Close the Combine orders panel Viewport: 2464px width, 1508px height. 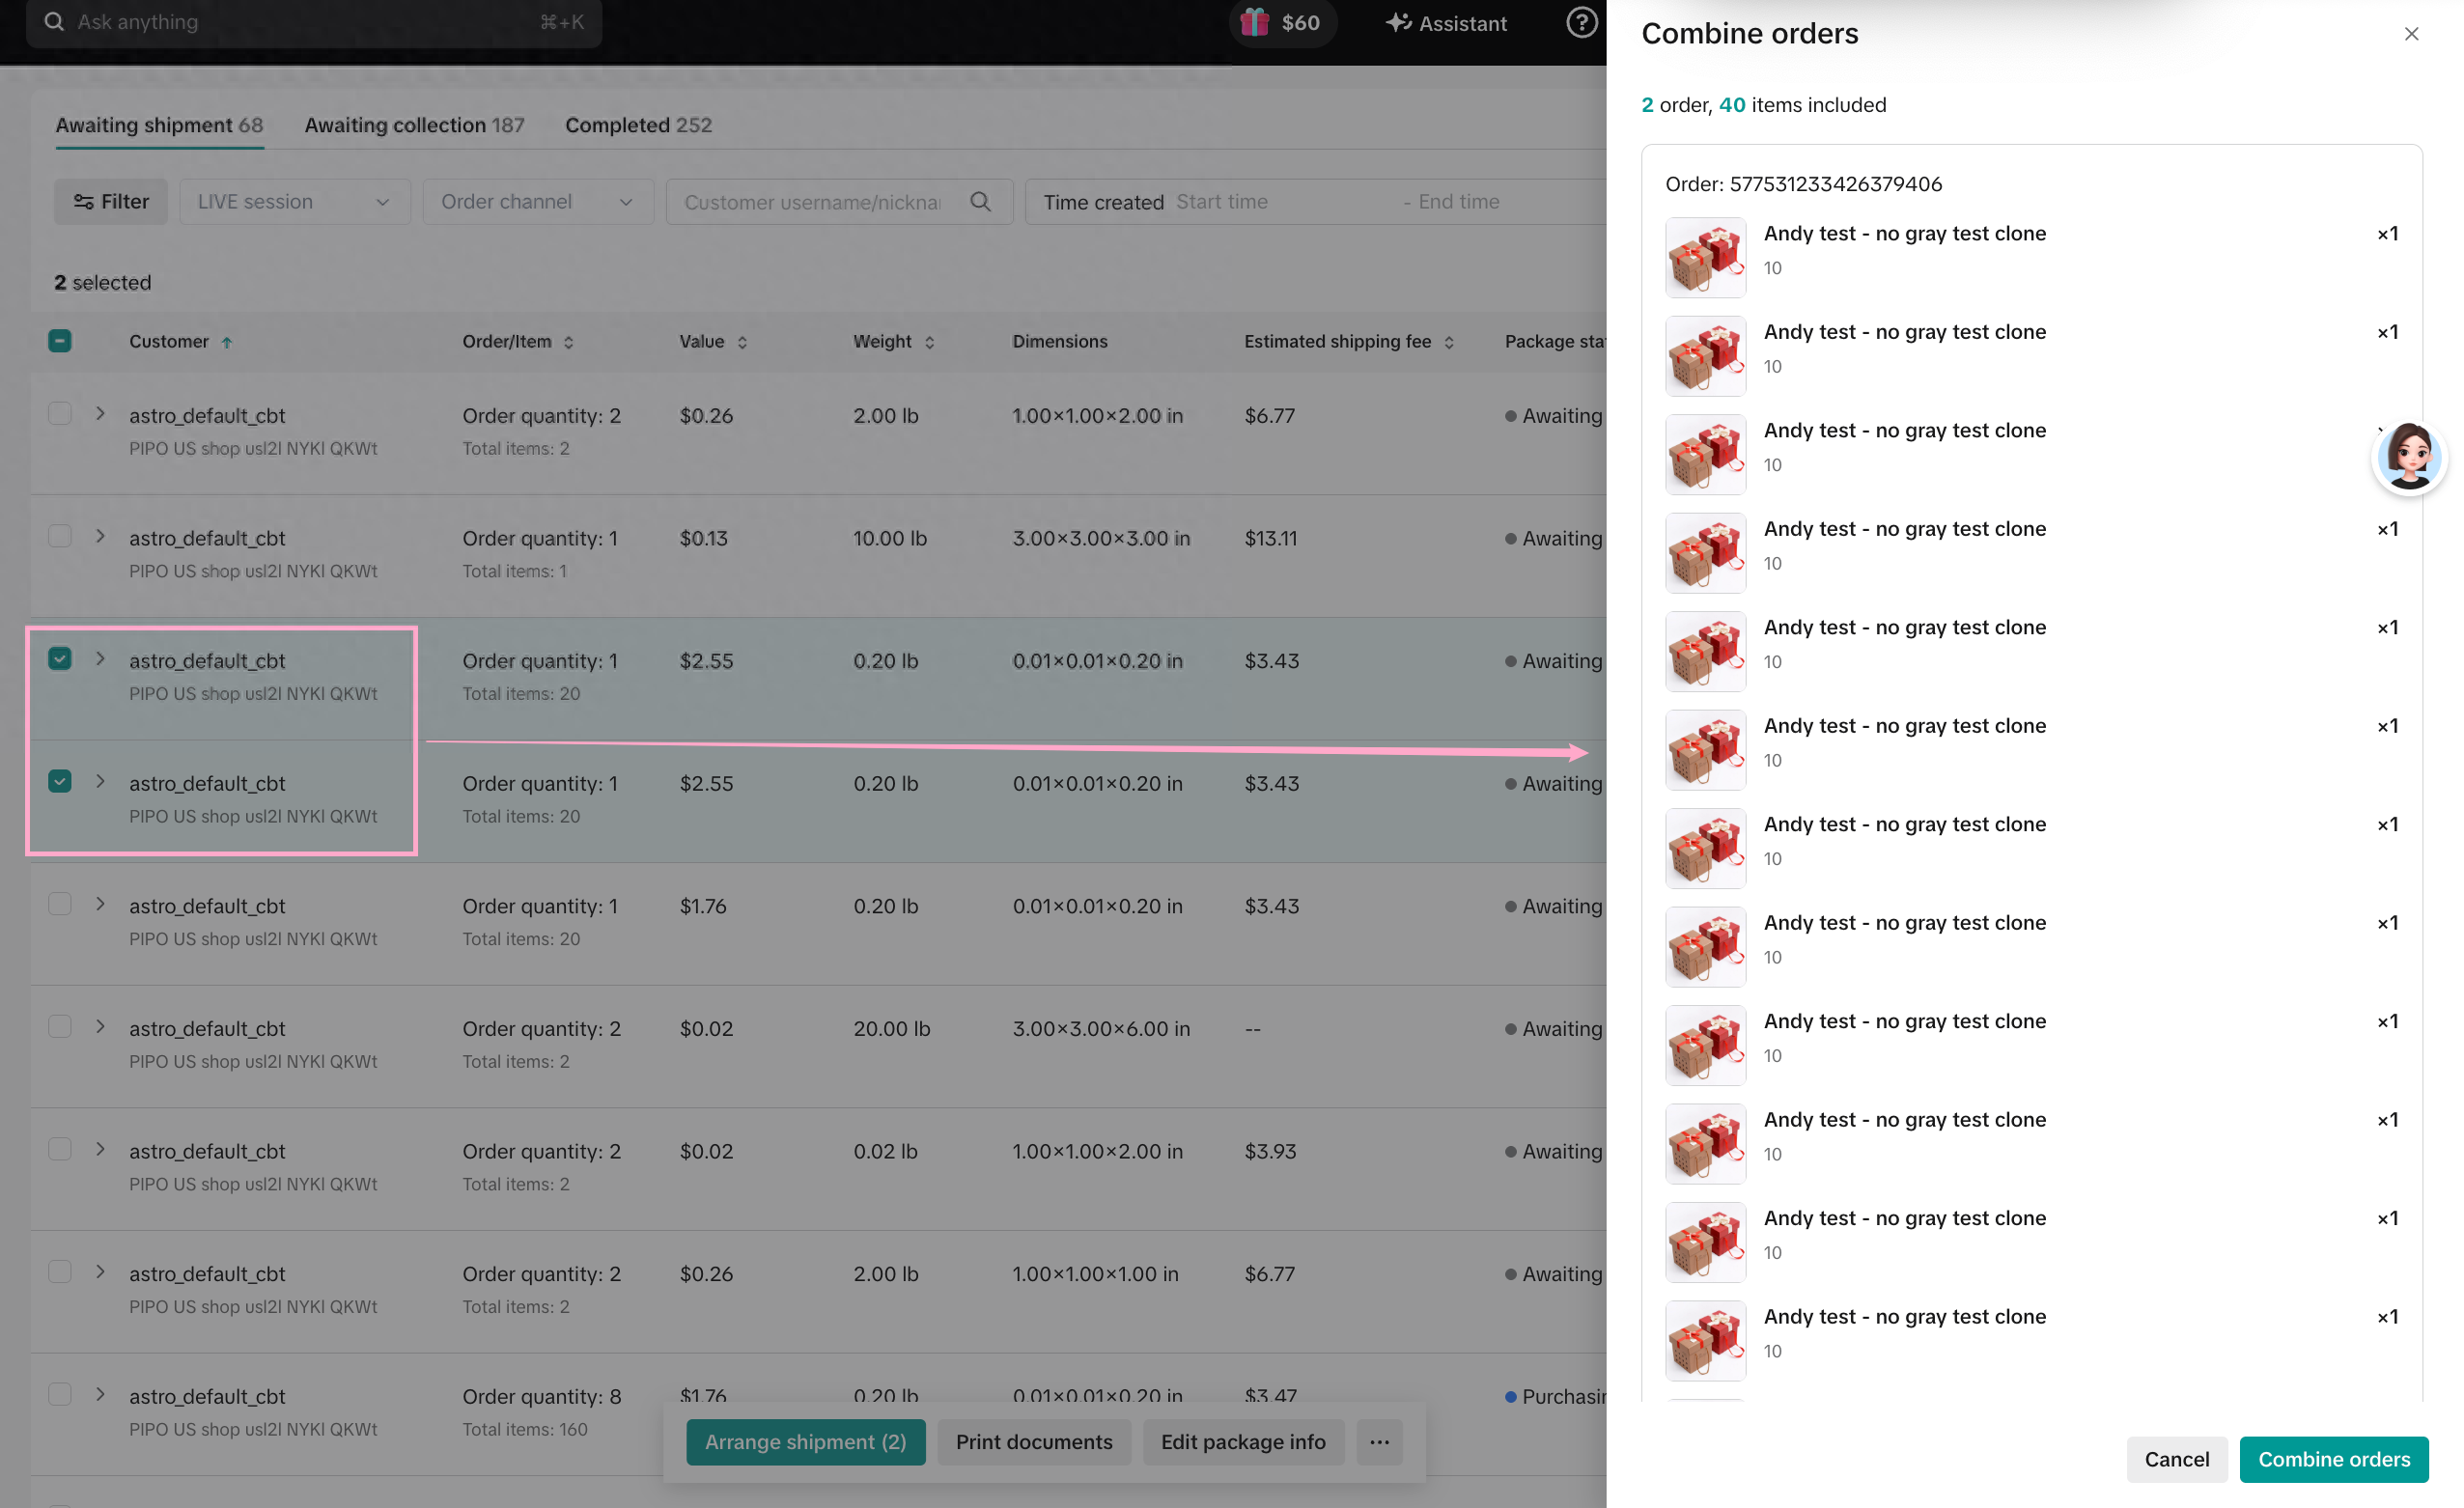click(x=2411, y=34)
